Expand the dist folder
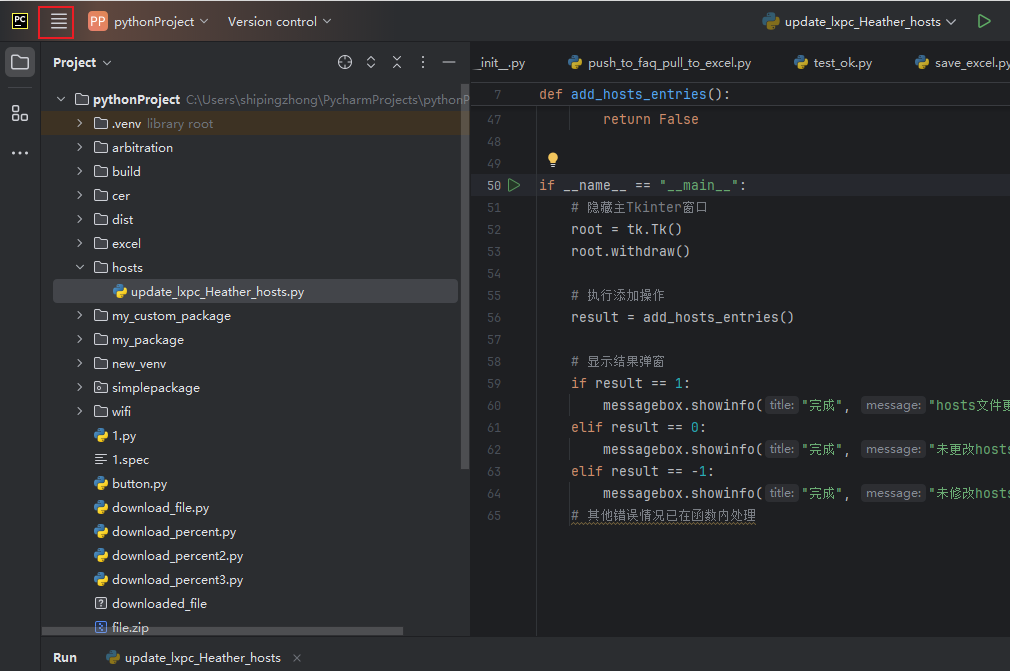 tap(80, 219)
